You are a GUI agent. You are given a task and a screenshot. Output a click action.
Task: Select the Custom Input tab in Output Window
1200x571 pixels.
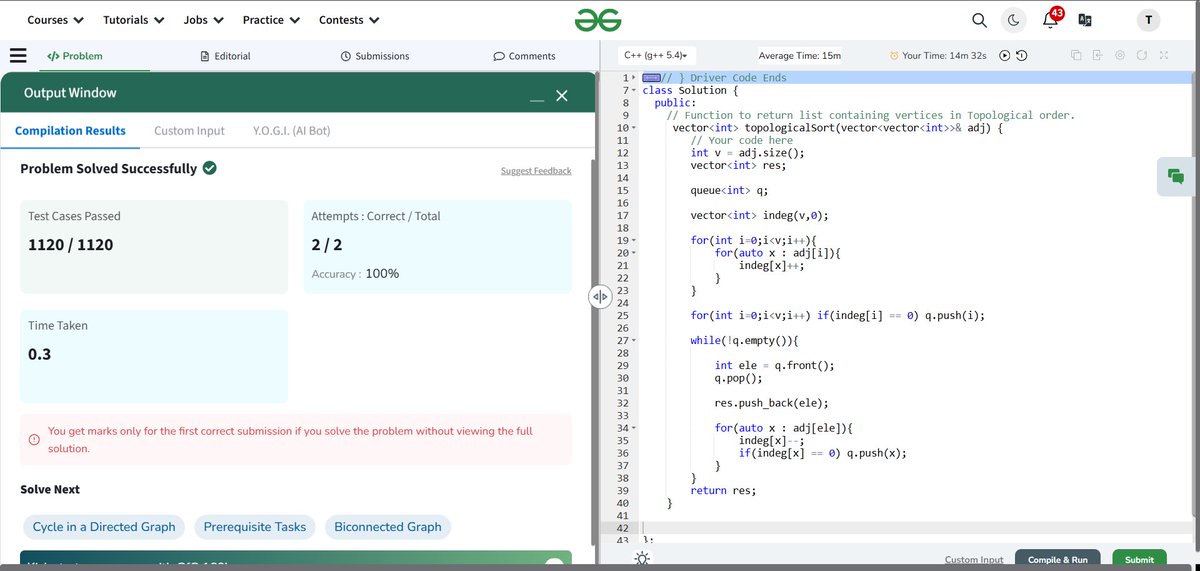point(189,130)
